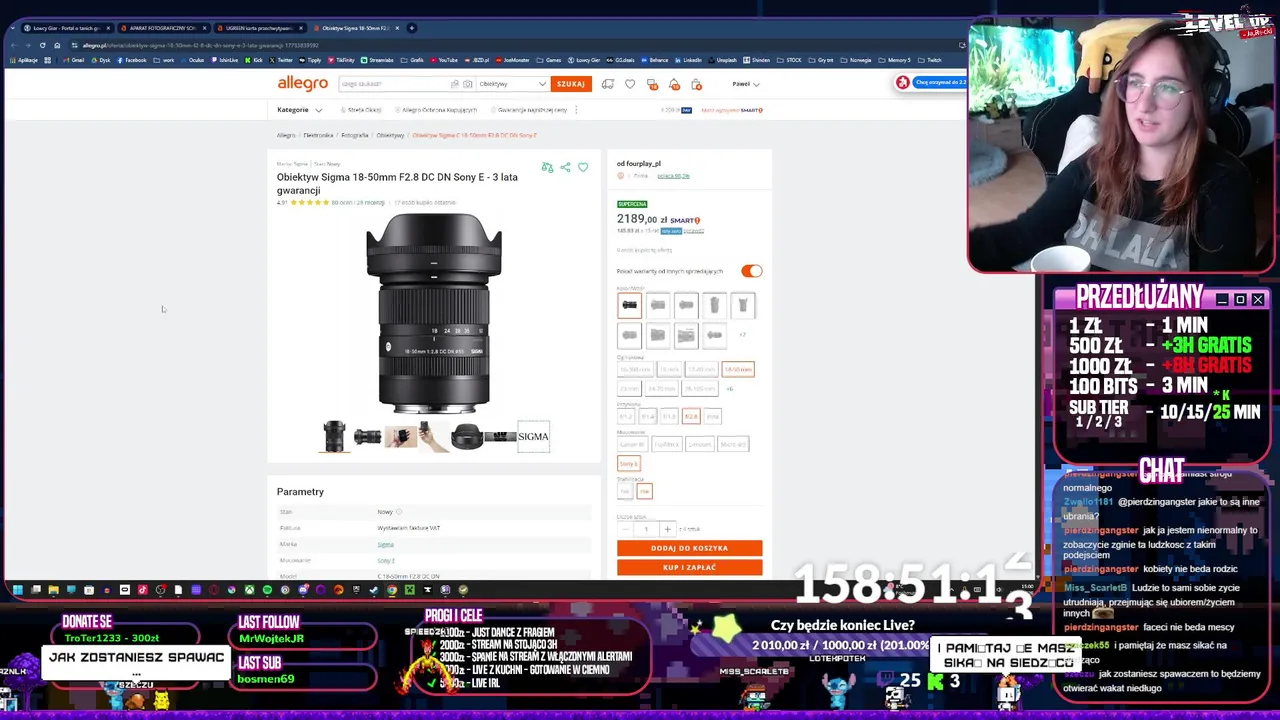
Task: Select the f/2.8 aperture option
Action: coord(691,416)
